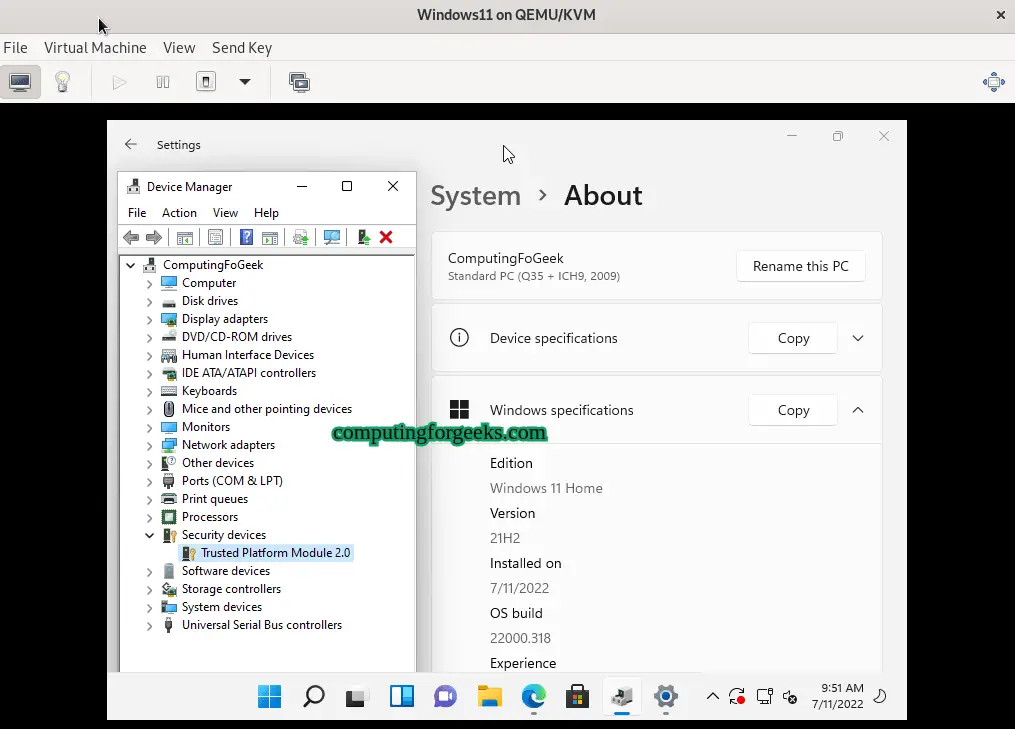Mute system volume from the system tray
This screenshot has height=729, width=1015.
point(791,697)
